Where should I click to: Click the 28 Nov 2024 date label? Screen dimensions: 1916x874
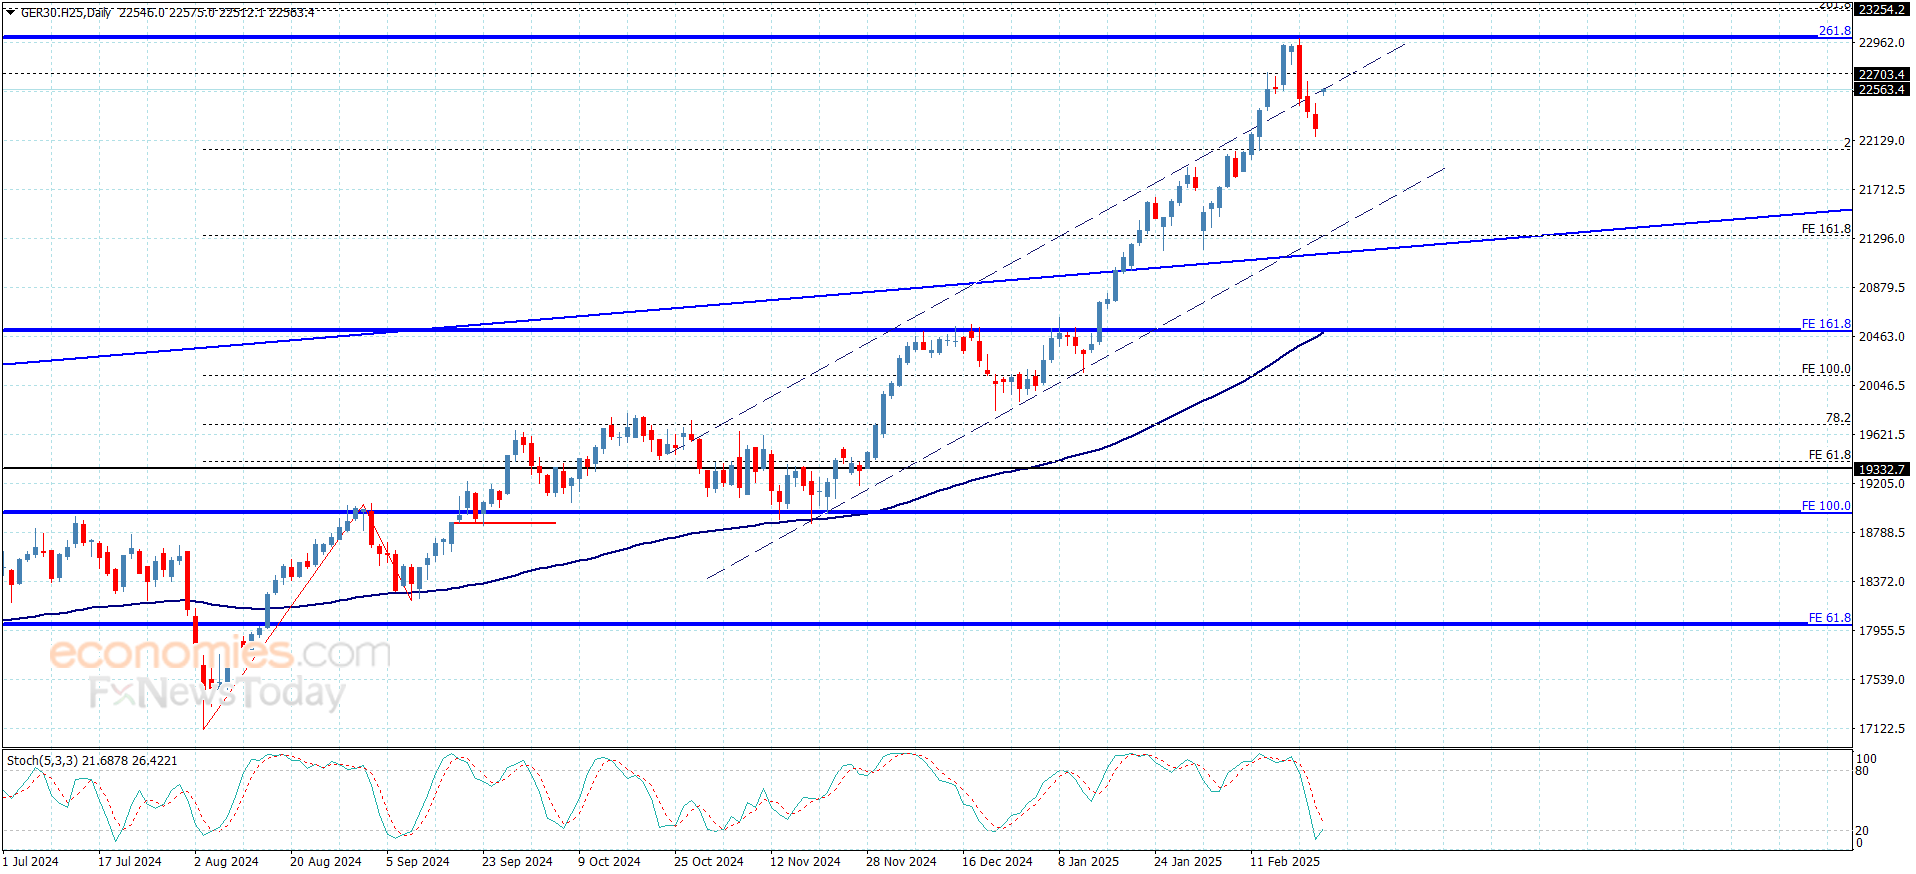(901, 862)
